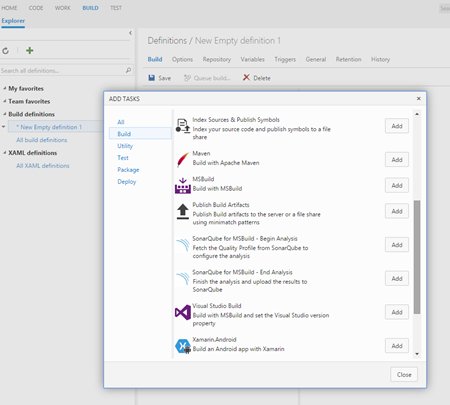Open the Variables tab
450x405 pixels.
(252, 59)
